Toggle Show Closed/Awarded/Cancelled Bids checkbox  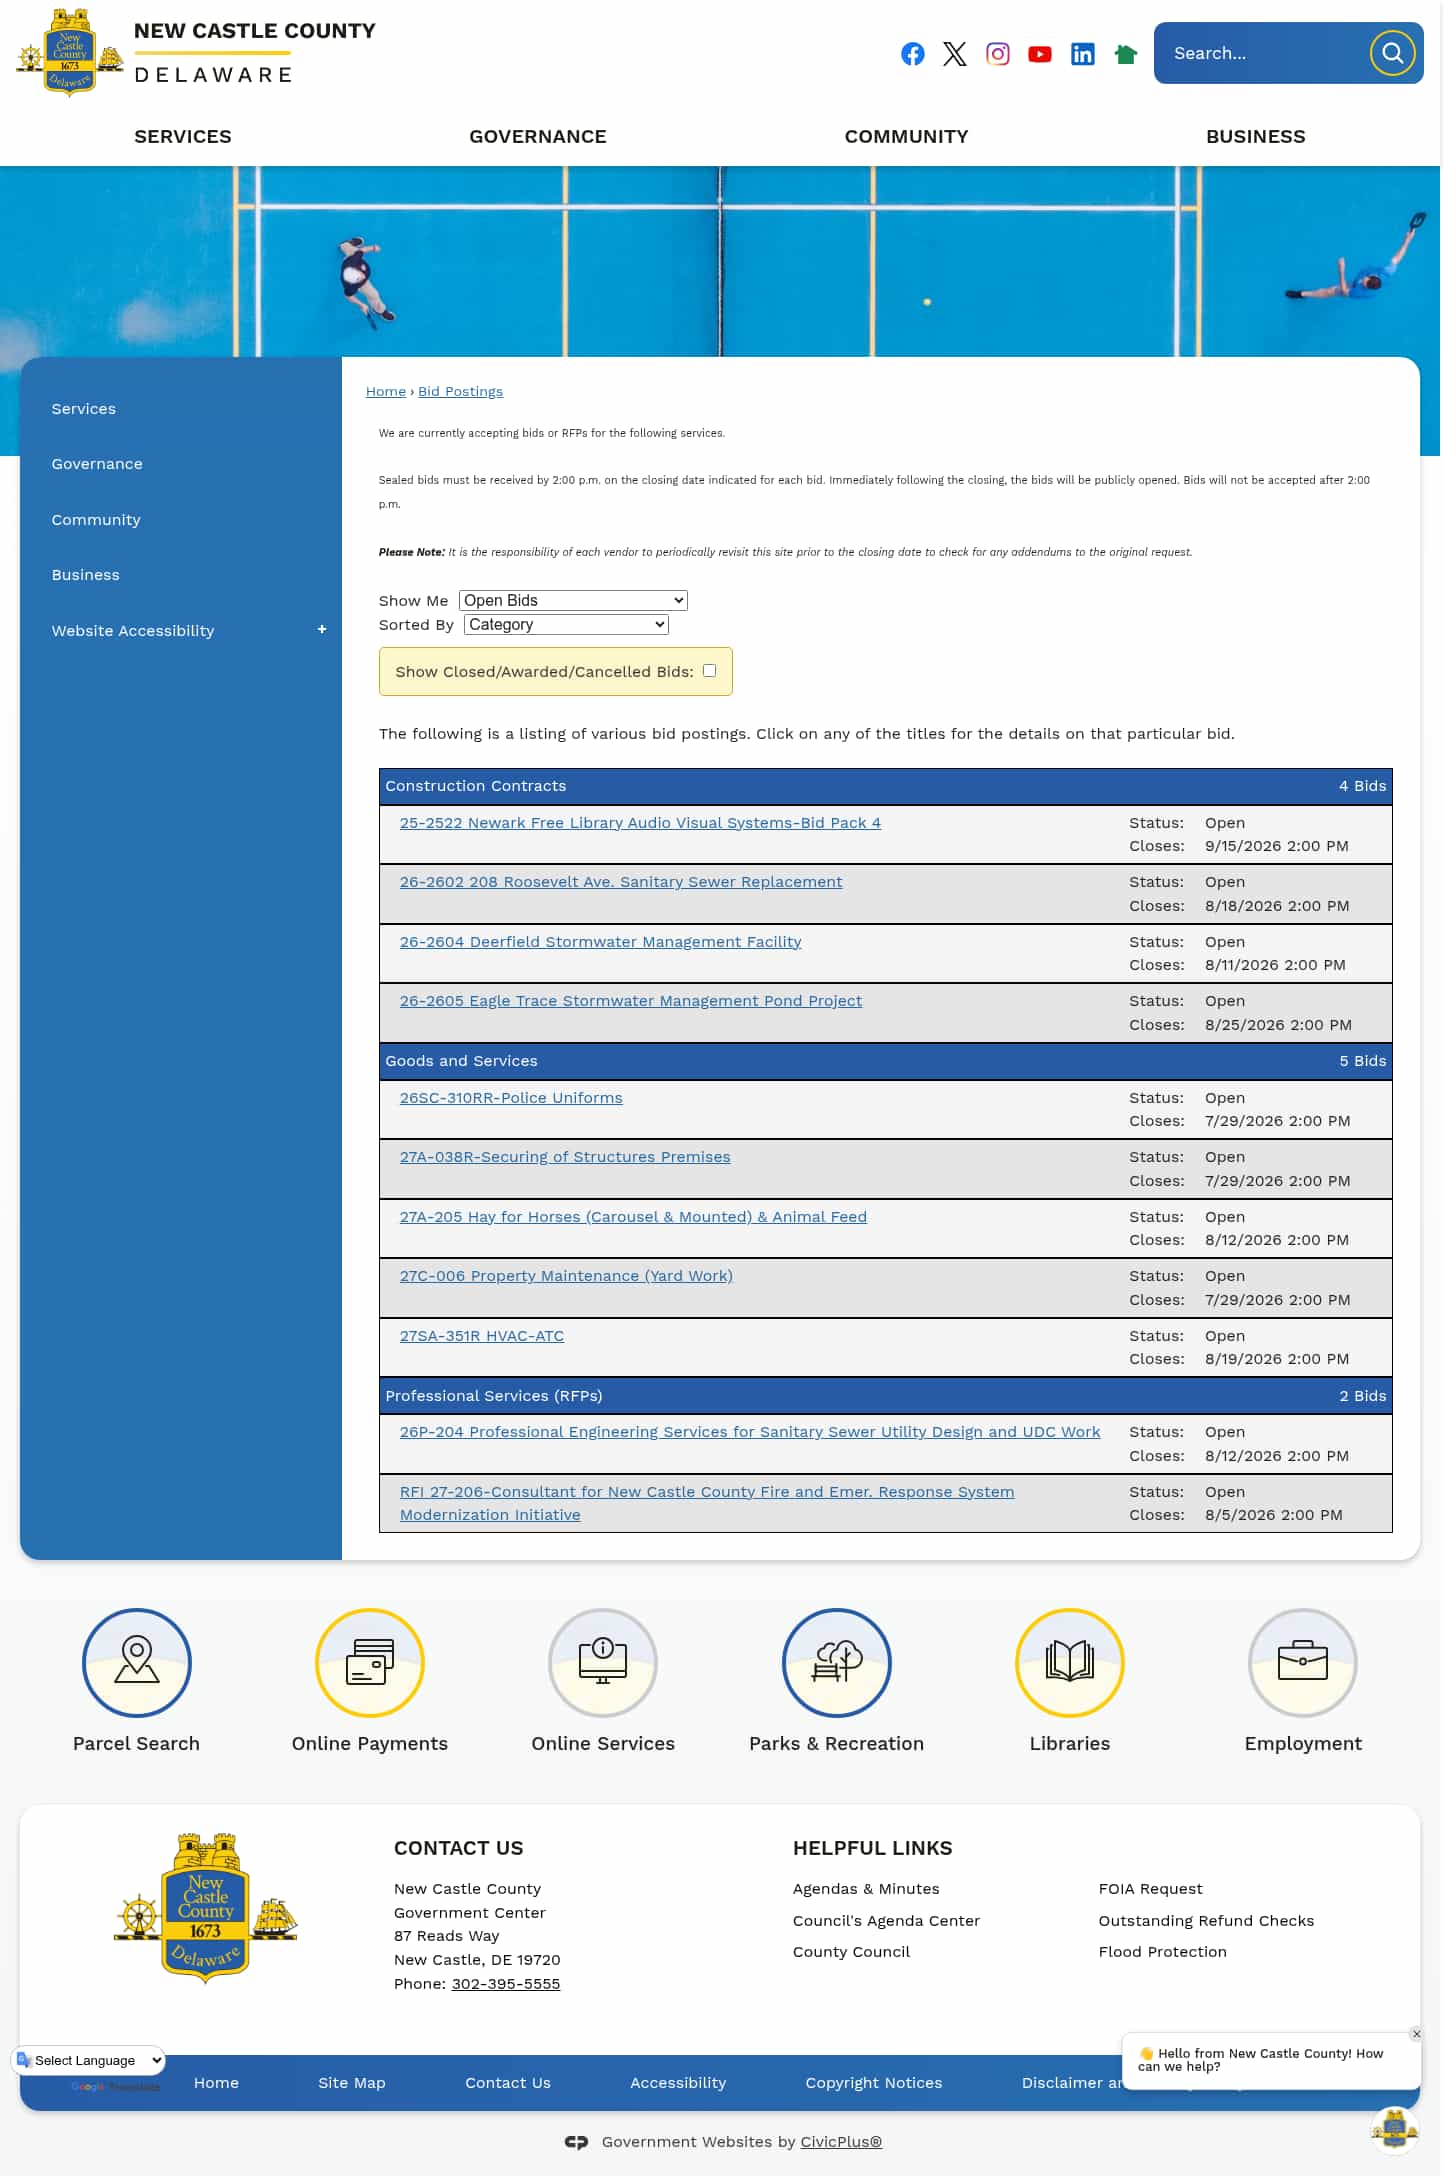709,671
